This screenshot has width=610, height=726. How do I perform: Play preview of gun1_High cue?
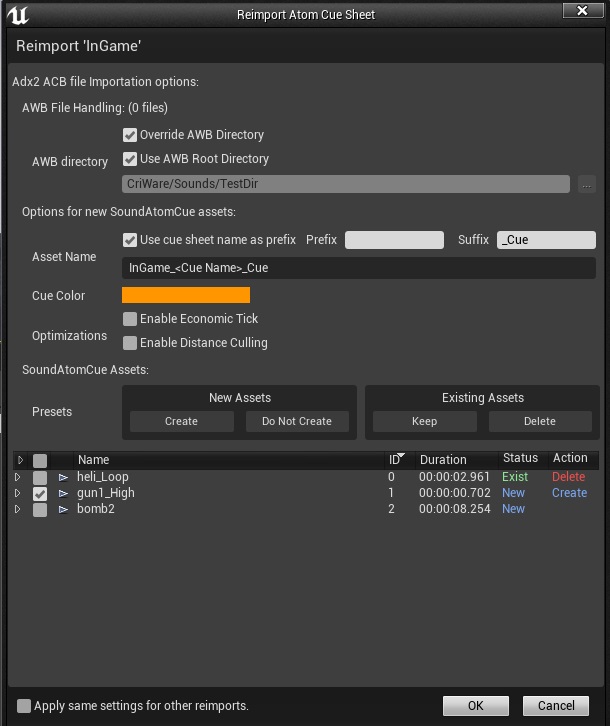(x=63, y=494)
